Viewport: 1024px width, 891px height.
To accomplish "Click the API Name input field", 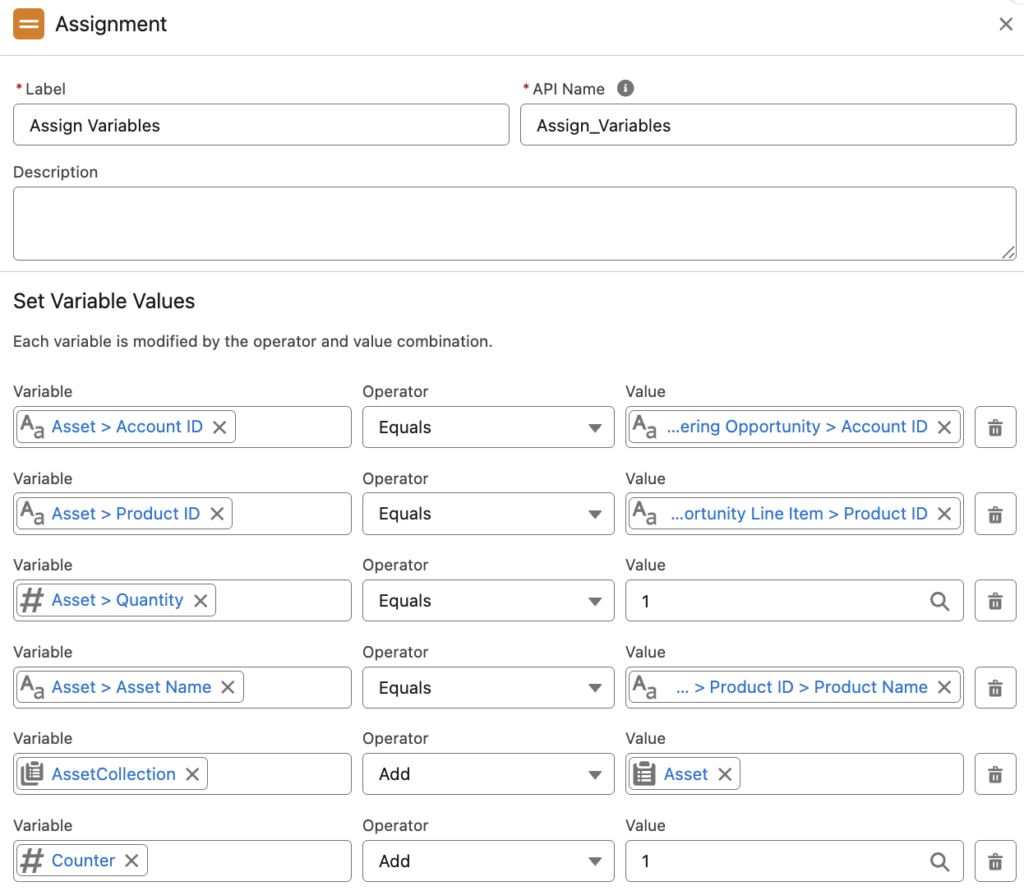I will coord(767,125).
